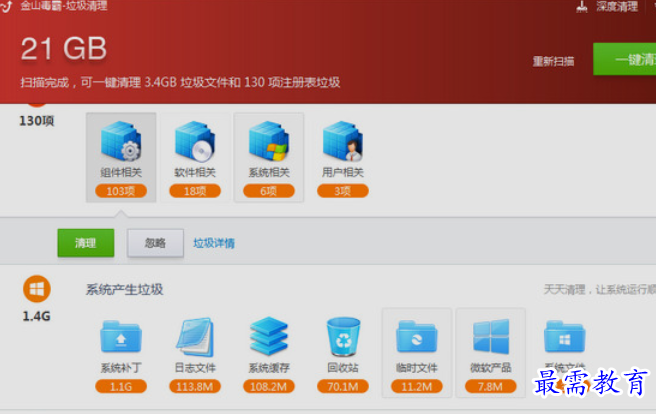Click the 113.8M size badge

[x=195, y=386]
